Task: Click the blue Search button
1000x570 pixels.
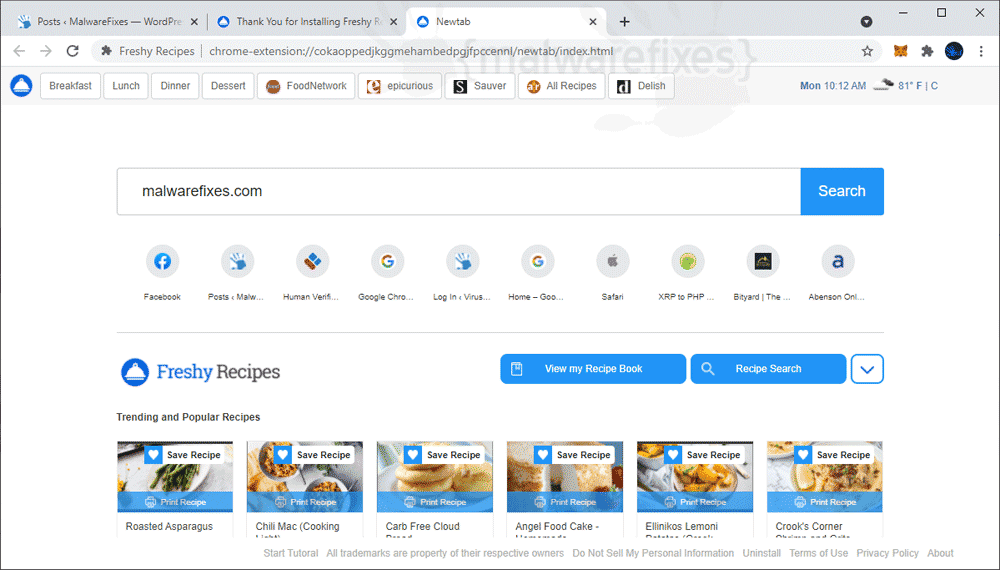Action: [842, 191]
